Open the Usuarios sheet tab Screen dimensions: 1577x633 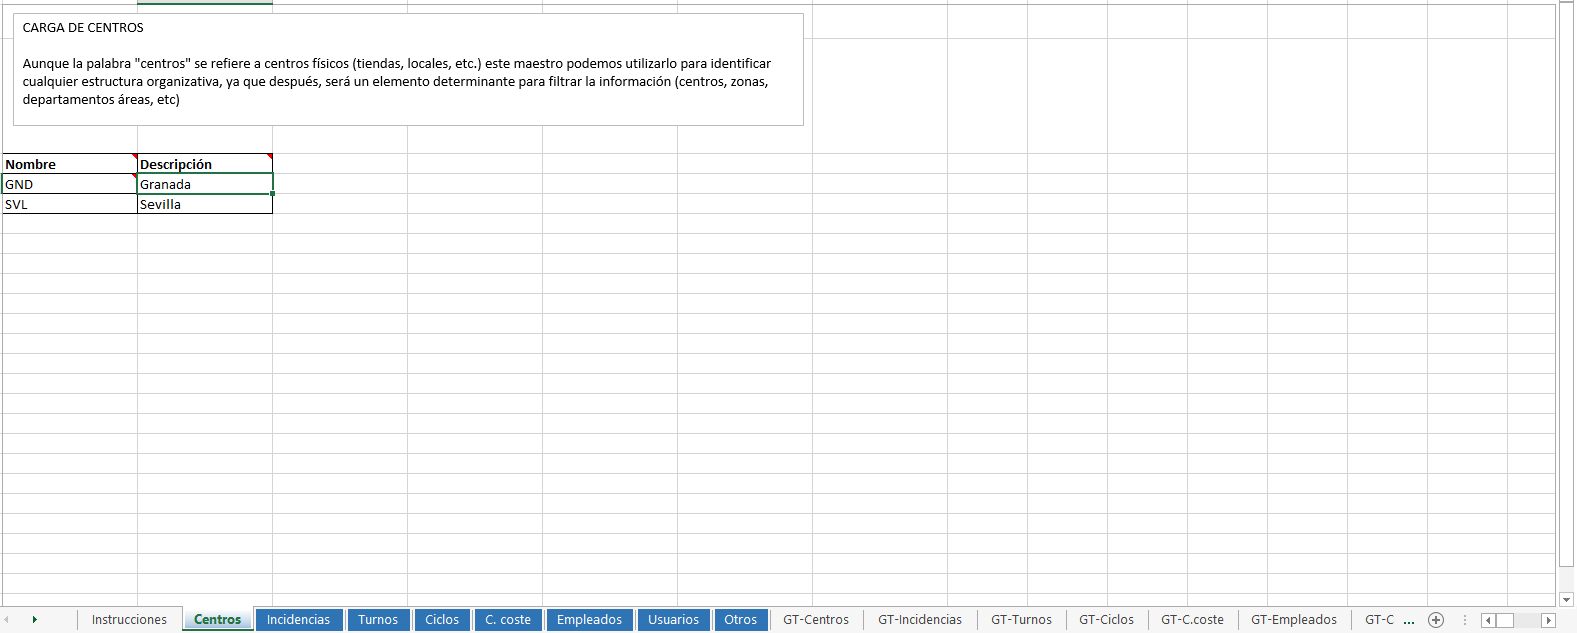(673, 620)
